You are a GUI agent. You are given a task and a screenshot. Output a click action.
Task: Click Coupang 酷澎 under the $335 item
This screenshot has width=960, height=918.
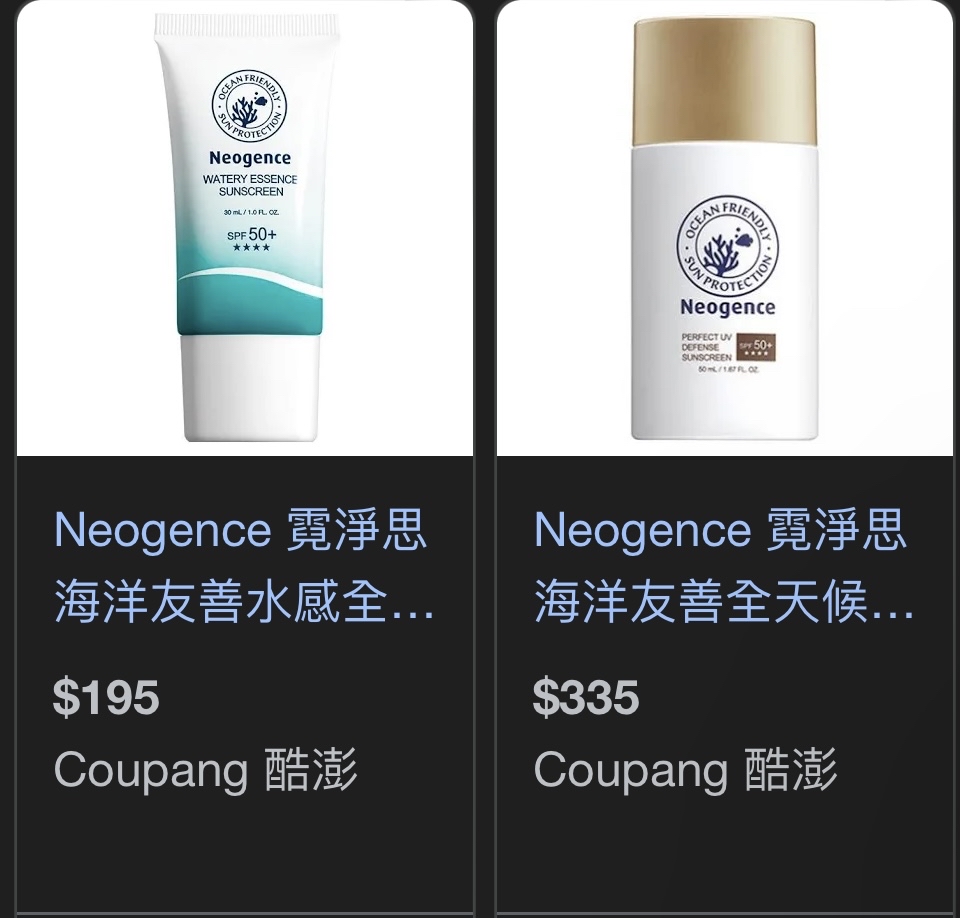click(685, 770)
